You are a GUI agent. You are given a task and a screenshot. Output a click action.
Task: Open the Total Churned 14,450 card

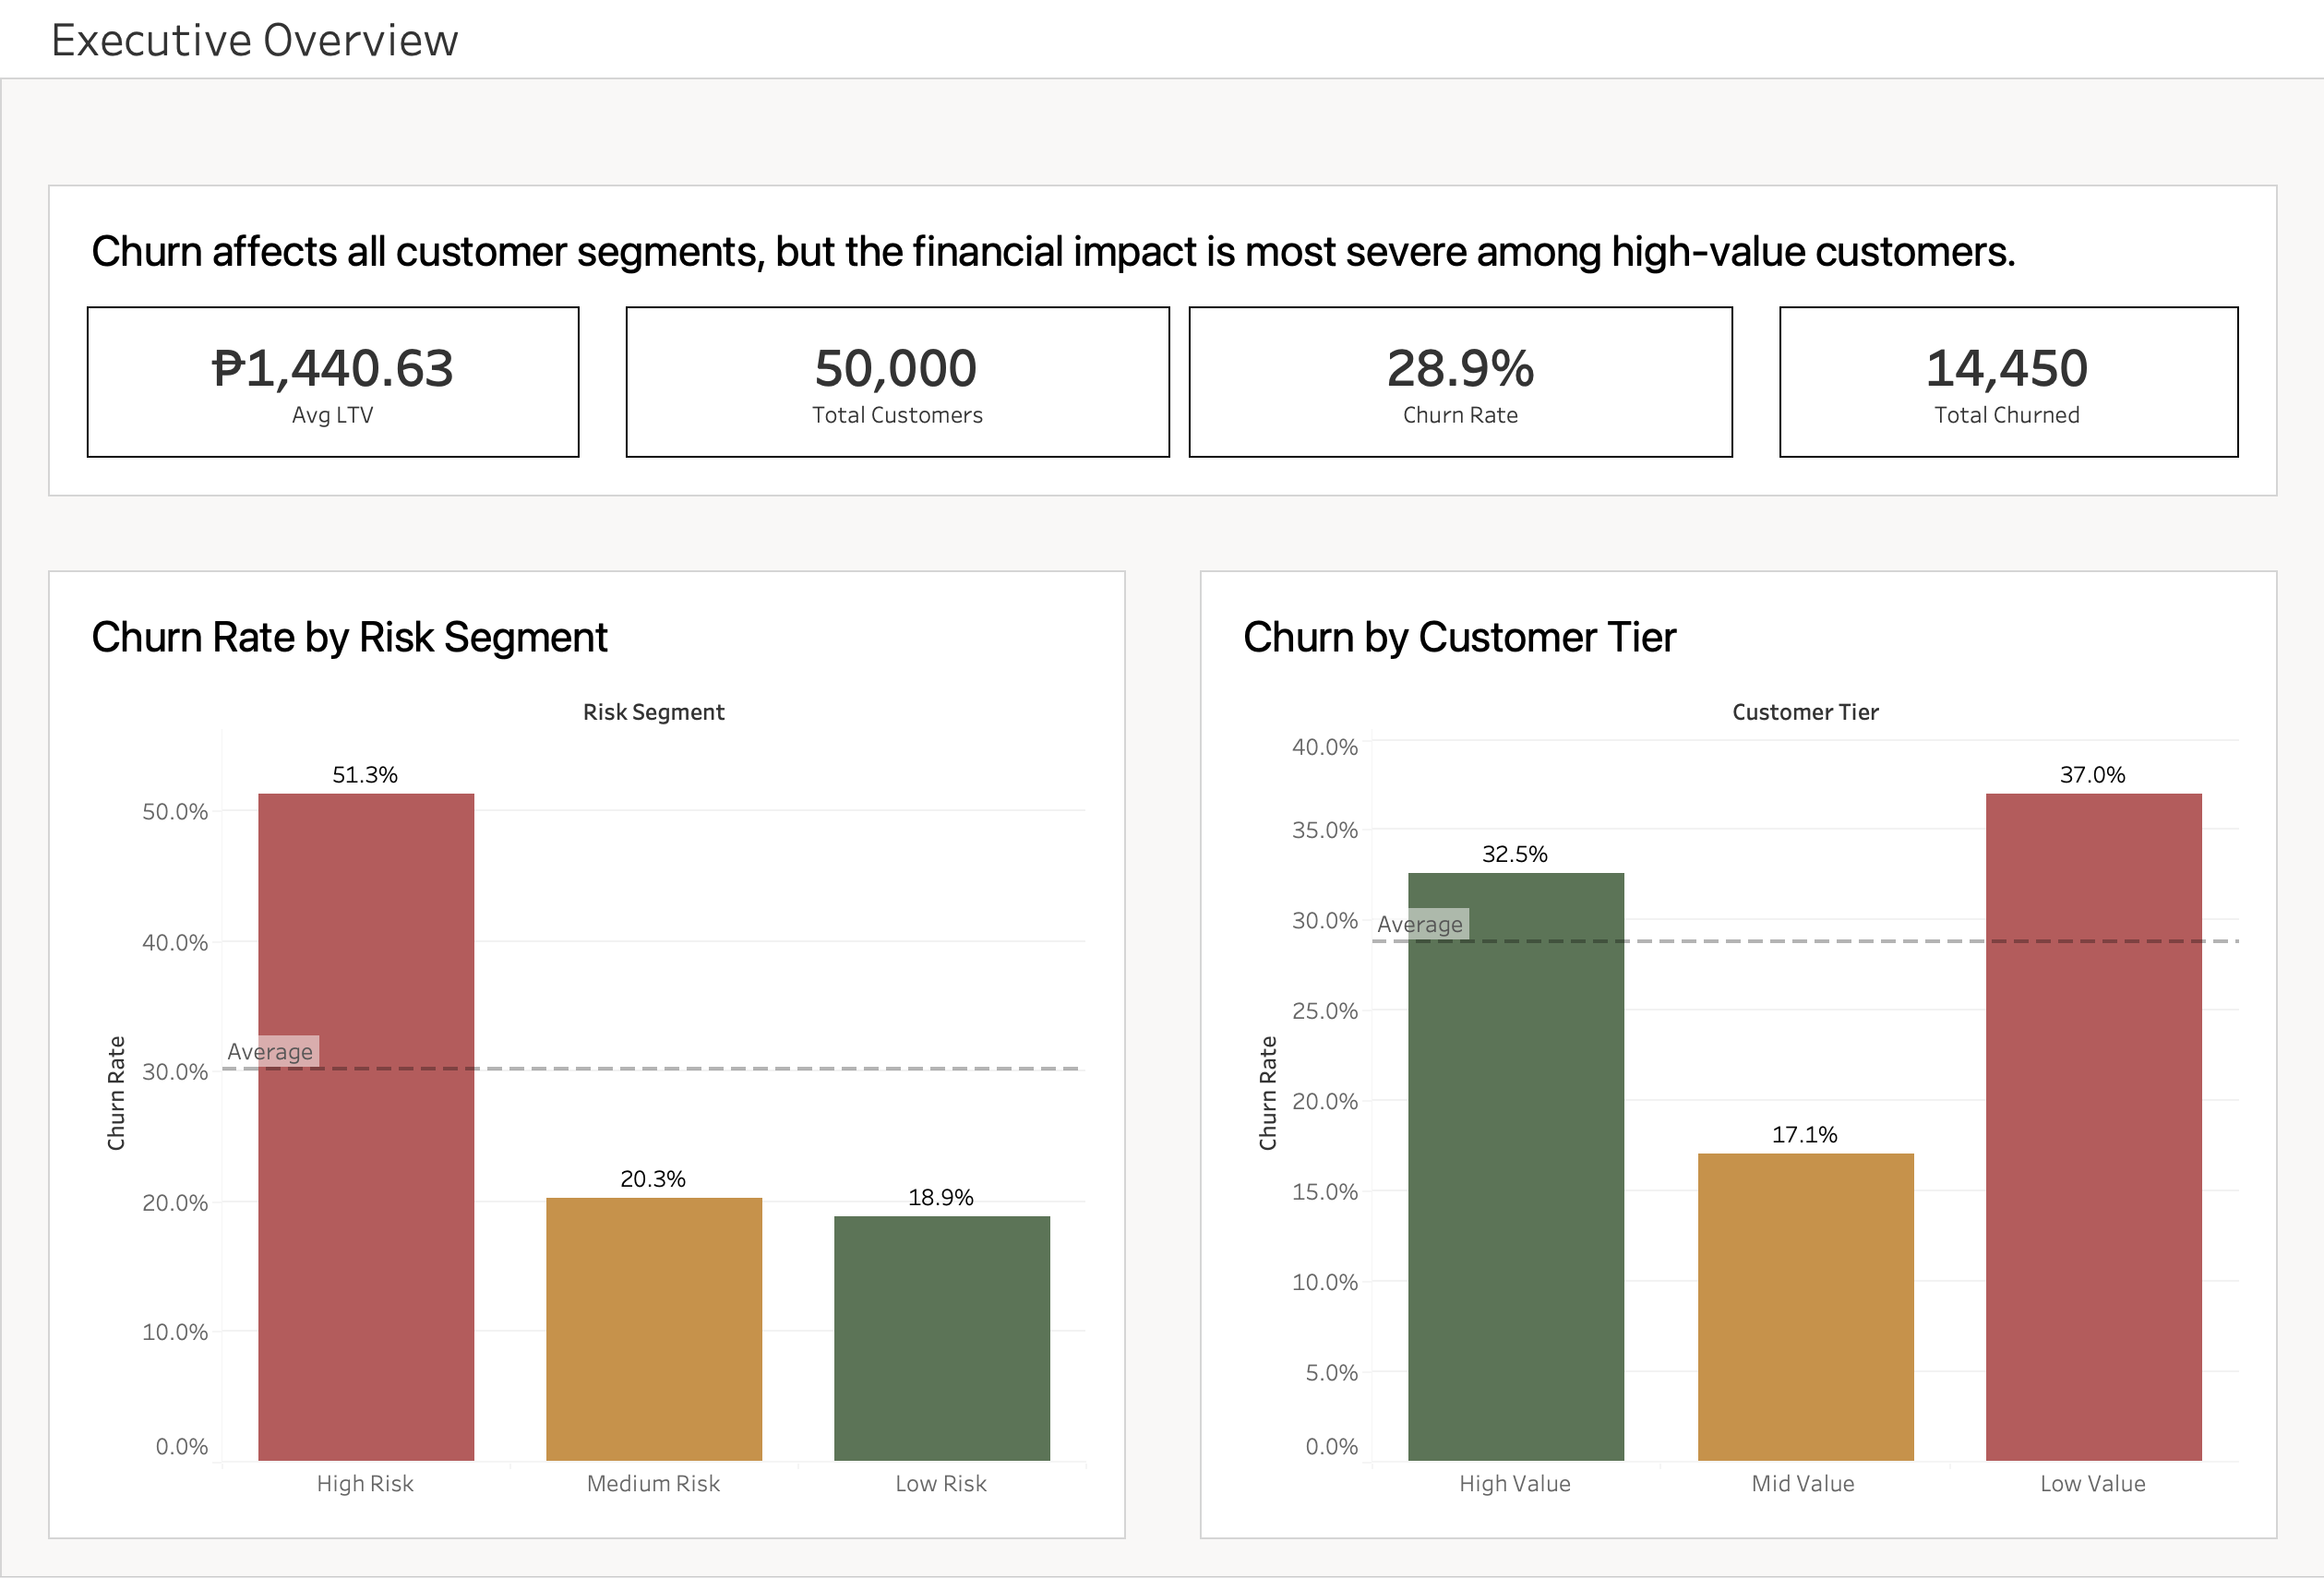pyautogui.click(x=2008, y=382)
